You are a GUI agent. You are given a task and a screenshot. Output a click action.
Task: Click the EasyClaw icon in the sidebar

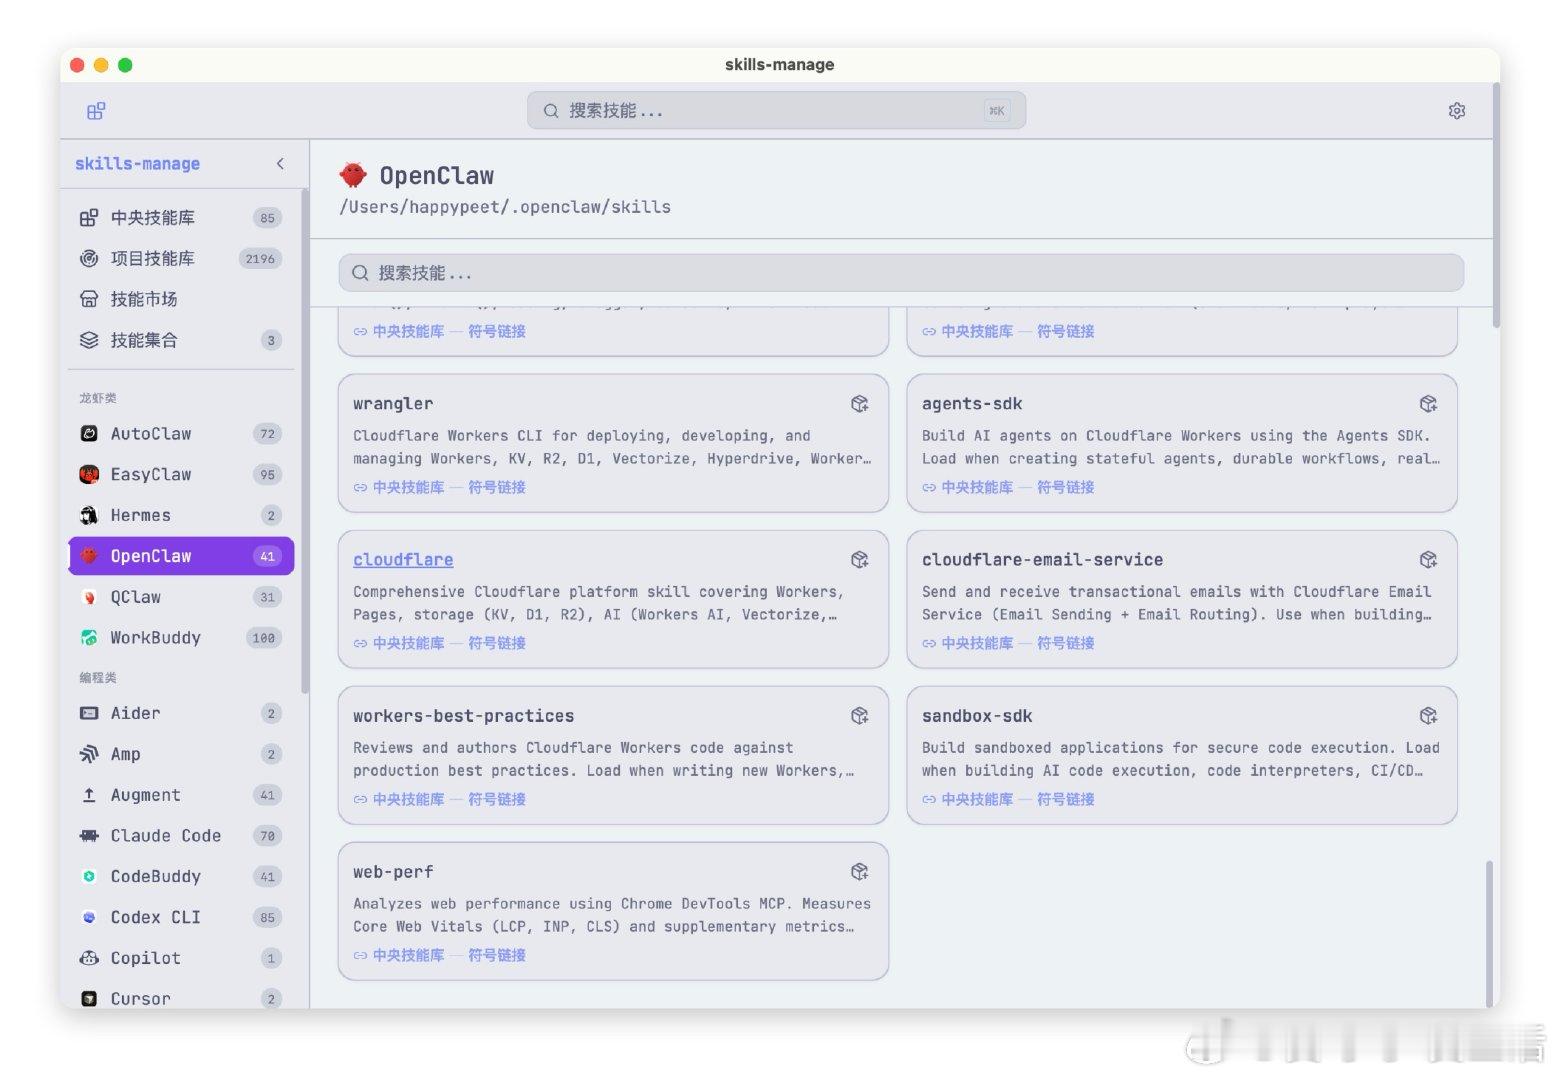click(89, 474)
